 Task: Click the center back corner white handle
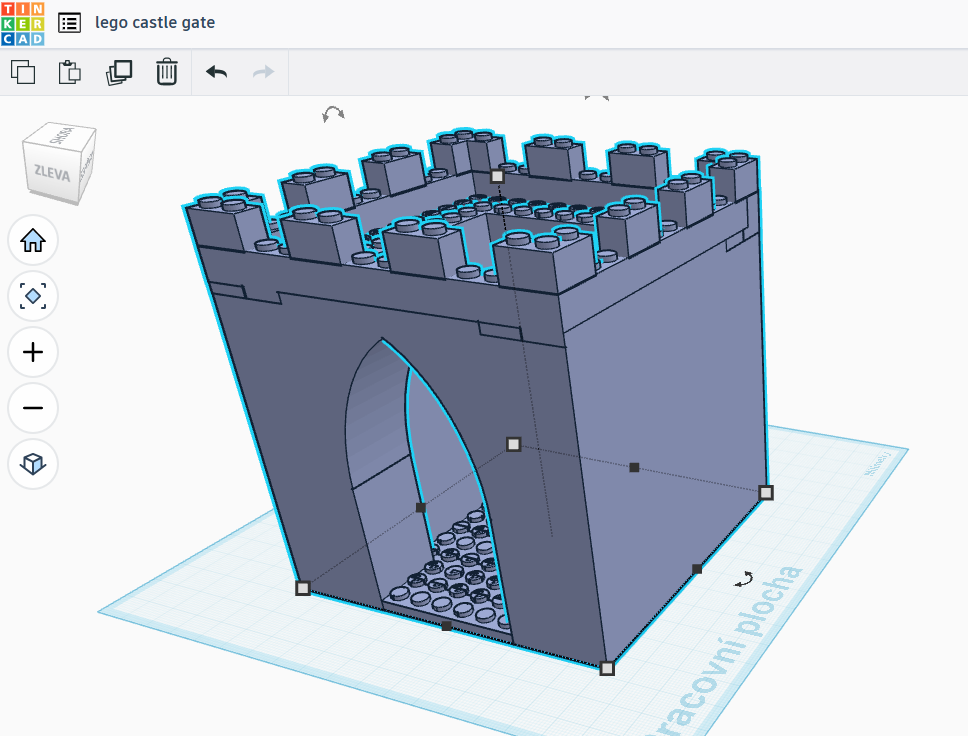pyautogui.click(x=514, y=444)
